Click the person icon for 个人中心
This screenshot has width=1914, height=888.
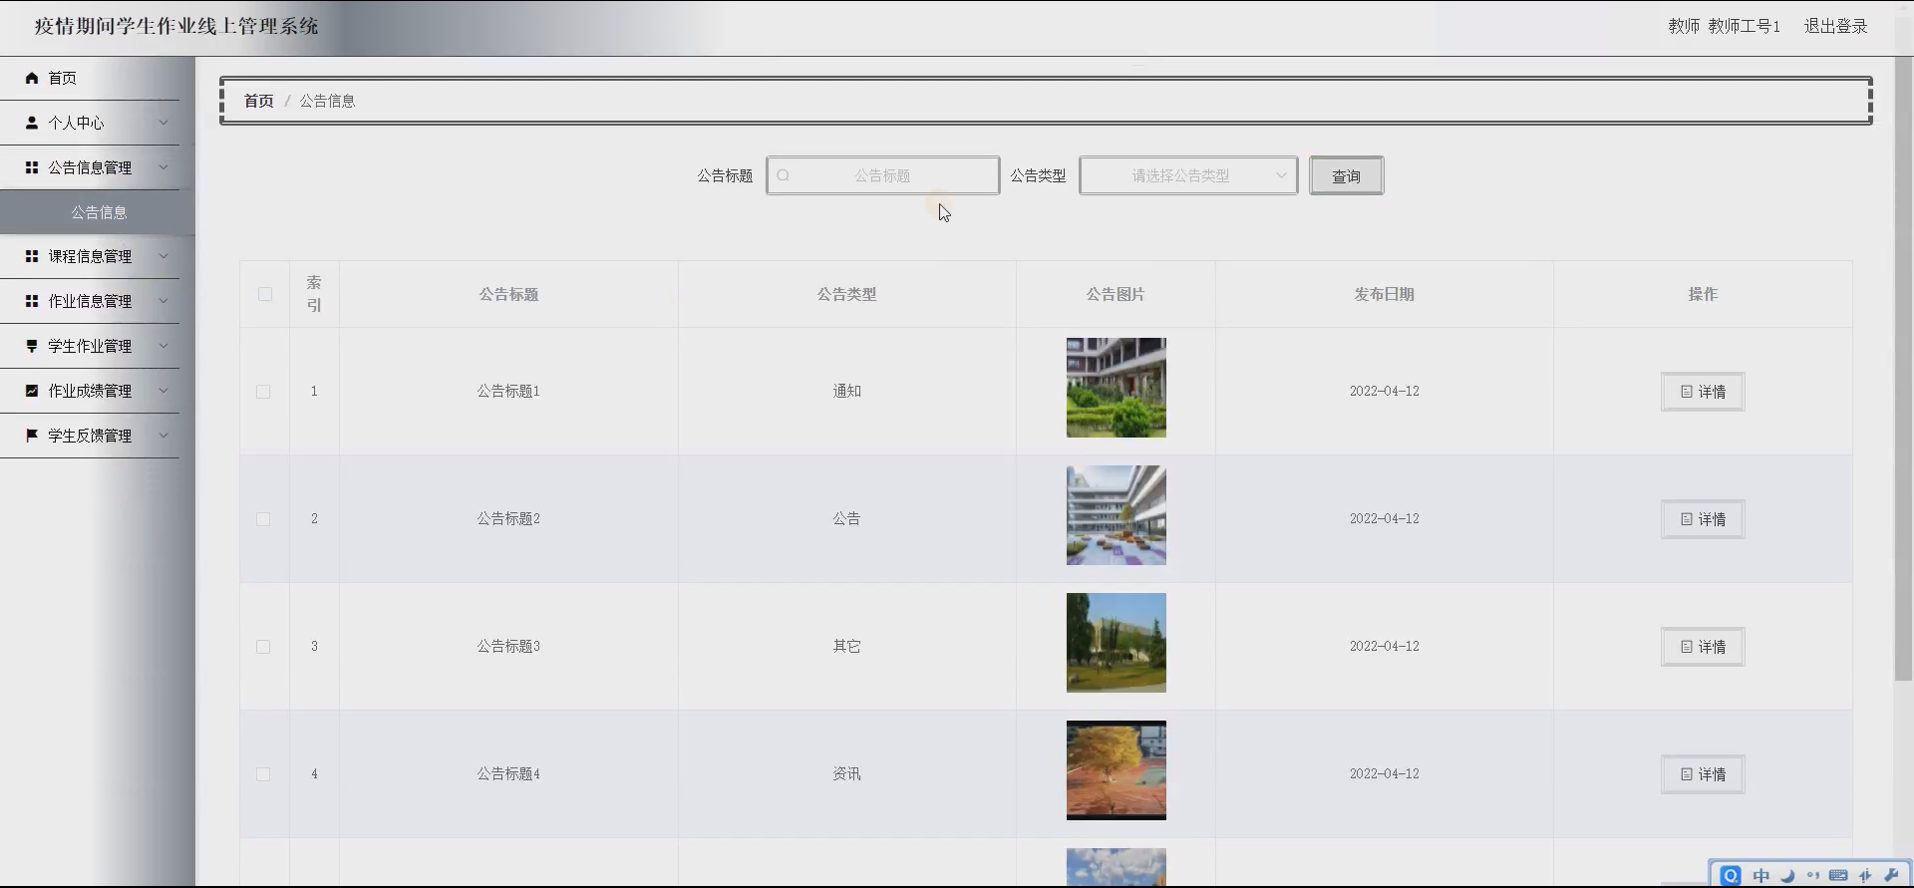[x=31, y=123]
